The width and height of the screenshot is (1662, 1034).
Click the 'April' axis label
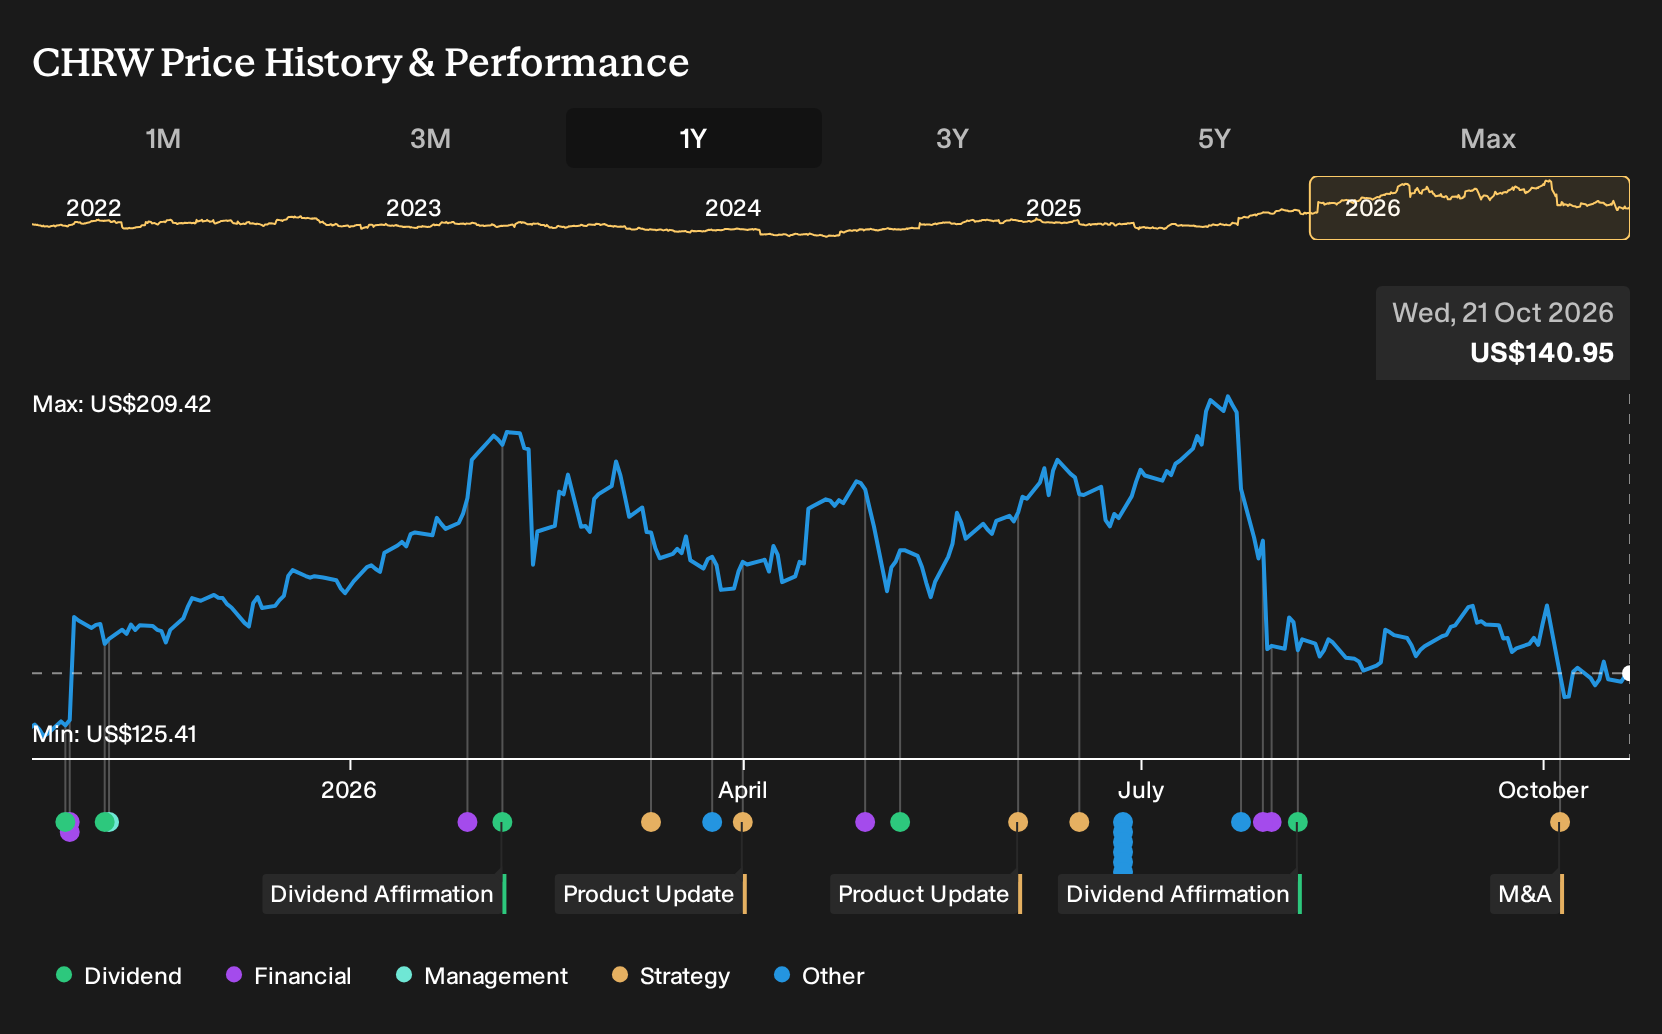coord(743,790)
